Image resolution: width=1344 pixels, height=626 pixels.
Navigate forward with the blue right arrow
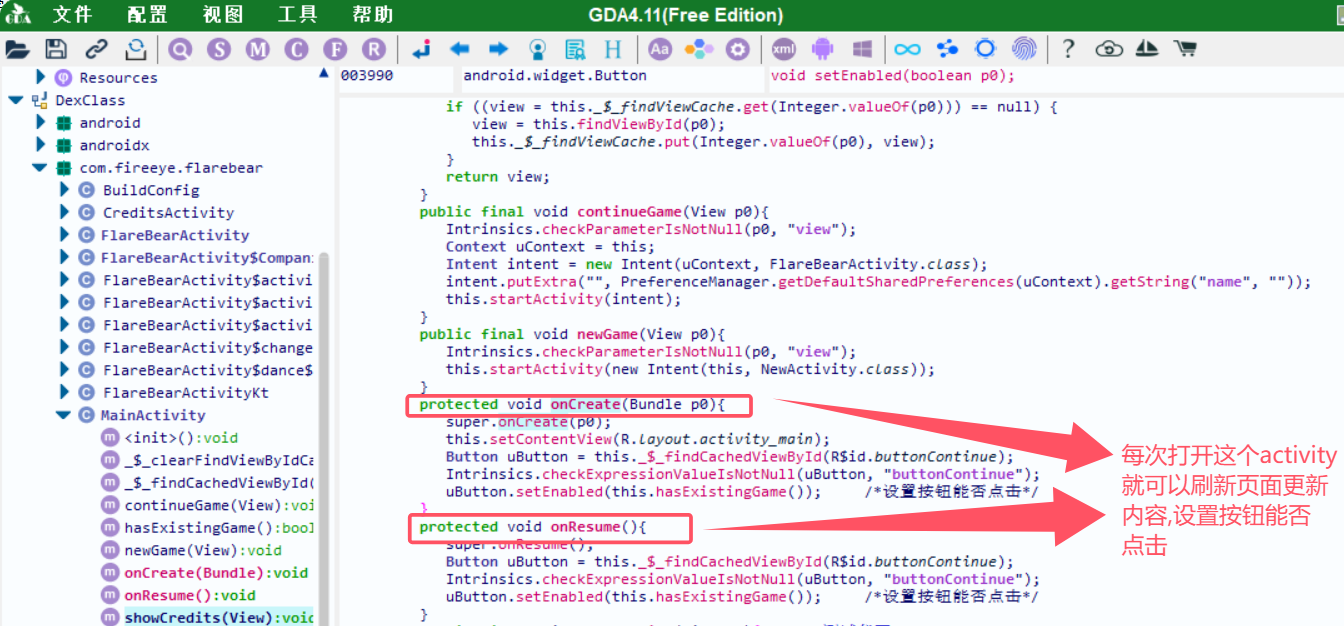(498, 48)
